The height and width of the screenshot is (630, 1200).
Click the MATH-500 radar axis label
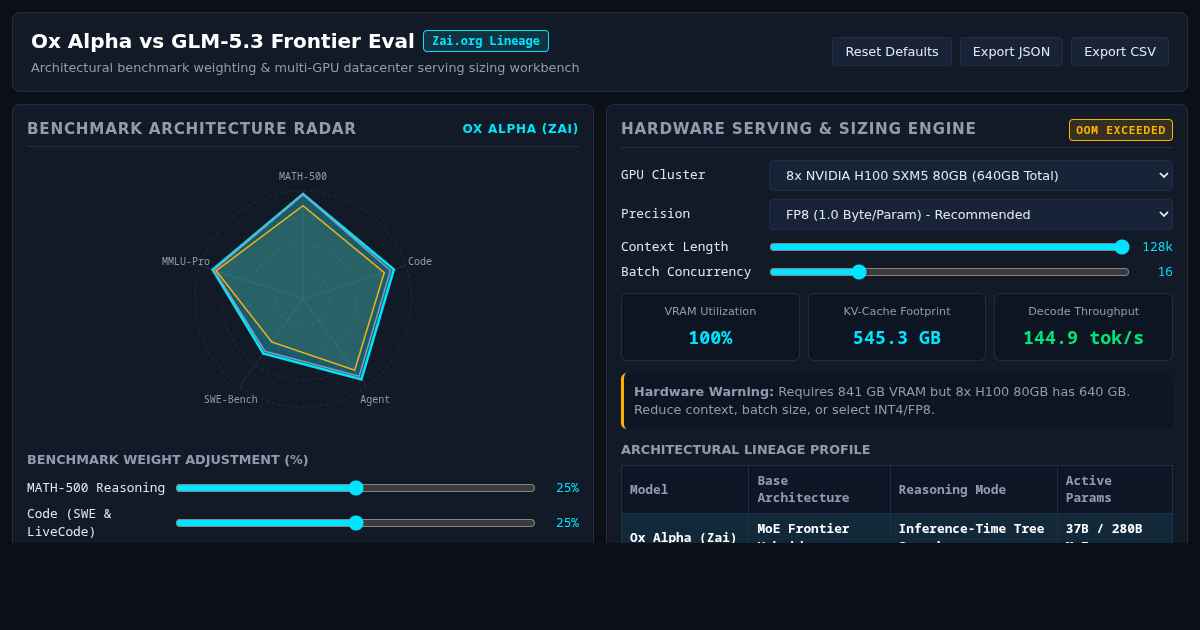point(303,177)
